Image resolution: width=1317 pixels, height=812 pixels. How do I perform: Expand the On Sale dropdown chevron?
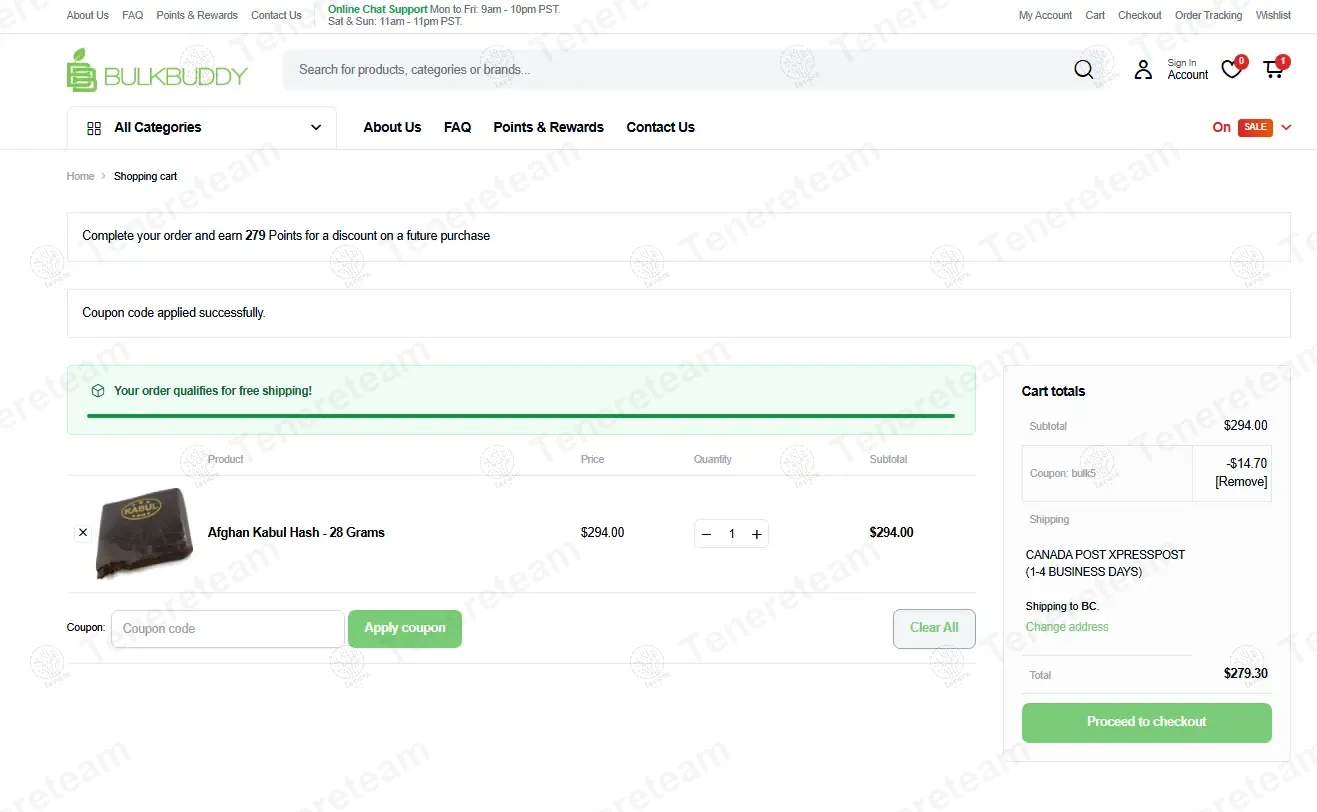tap(1286, 128)
